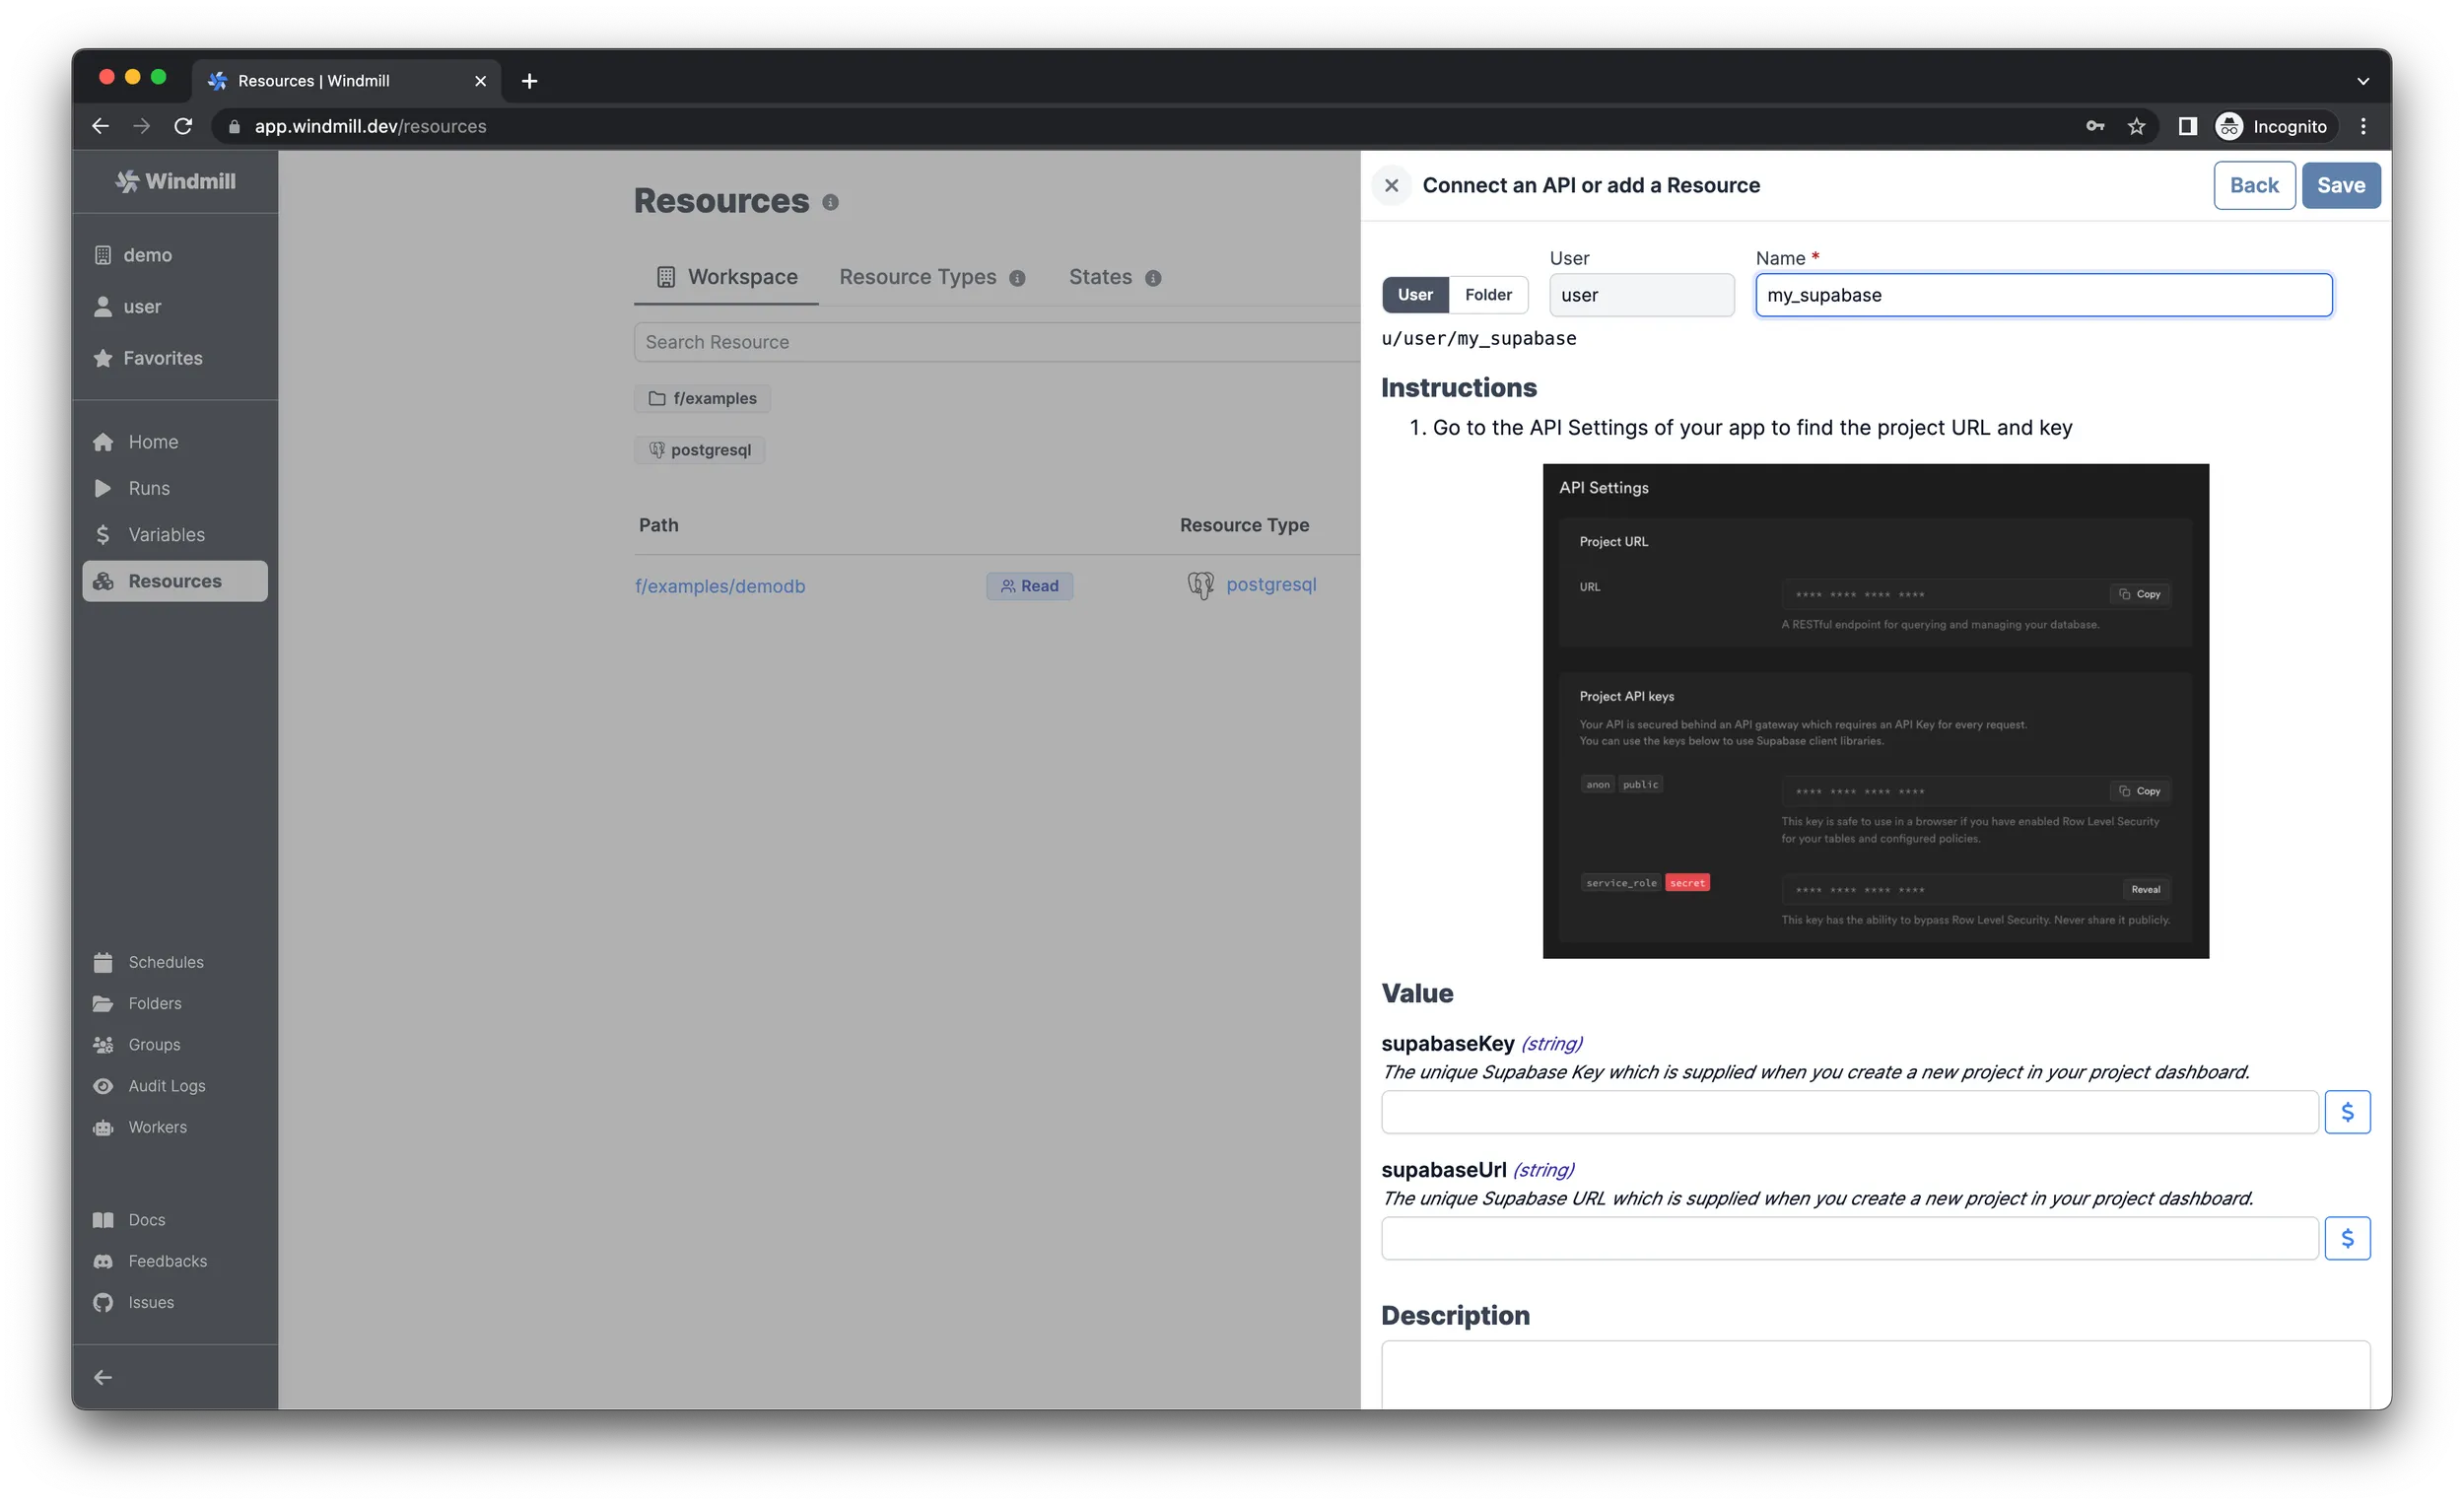Click the Windmill logo icon in sidebar
This screenshot has height=1505, width=2464.
(x=127, y=179)
